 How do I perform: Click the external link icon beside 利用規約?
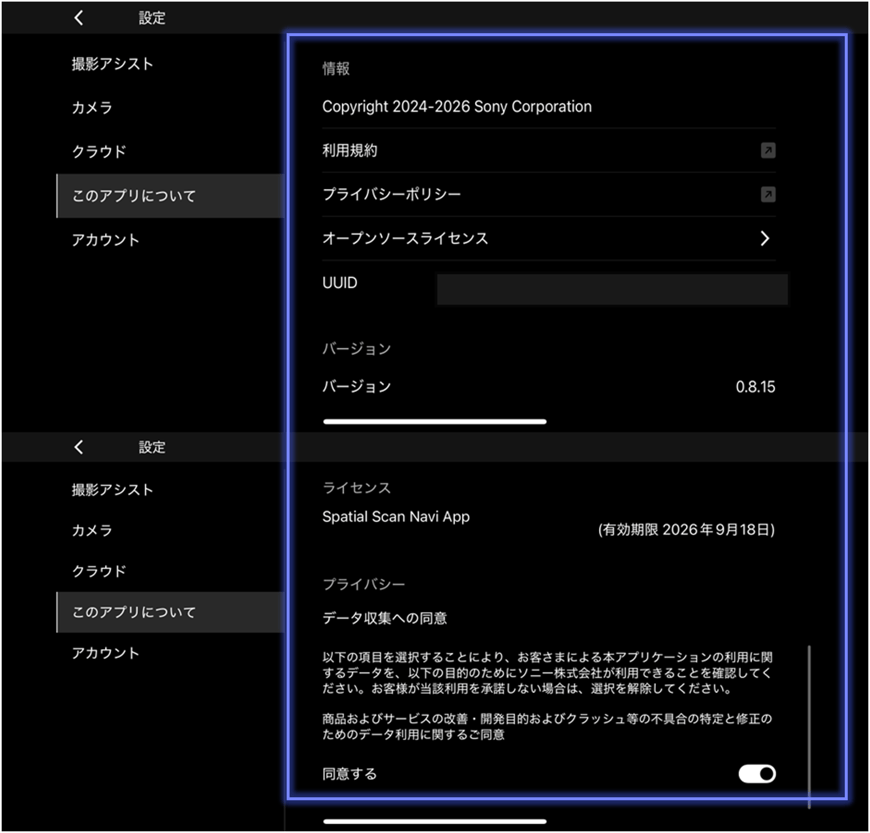[x=768, y=151]
